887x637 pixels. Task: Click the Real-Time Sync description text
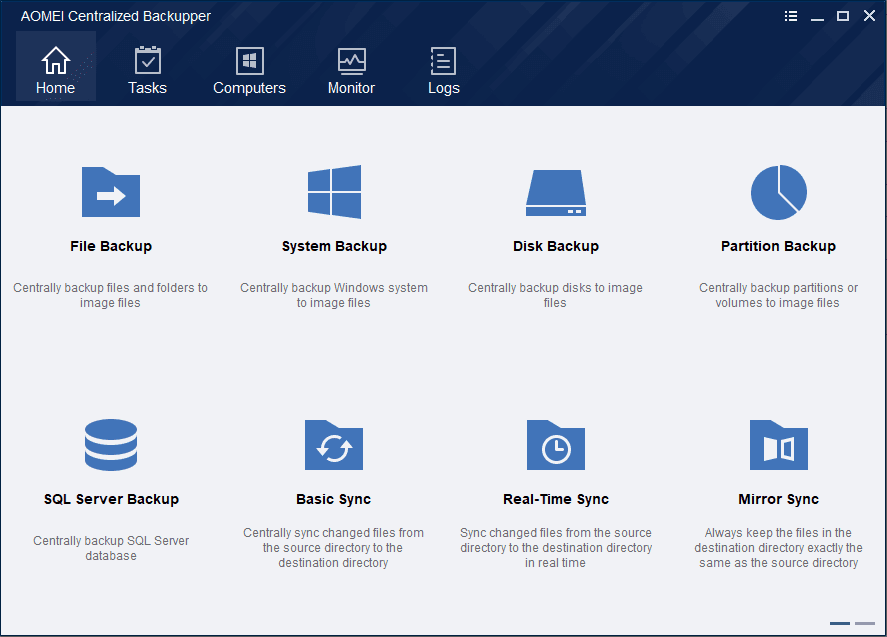(555, 547)
